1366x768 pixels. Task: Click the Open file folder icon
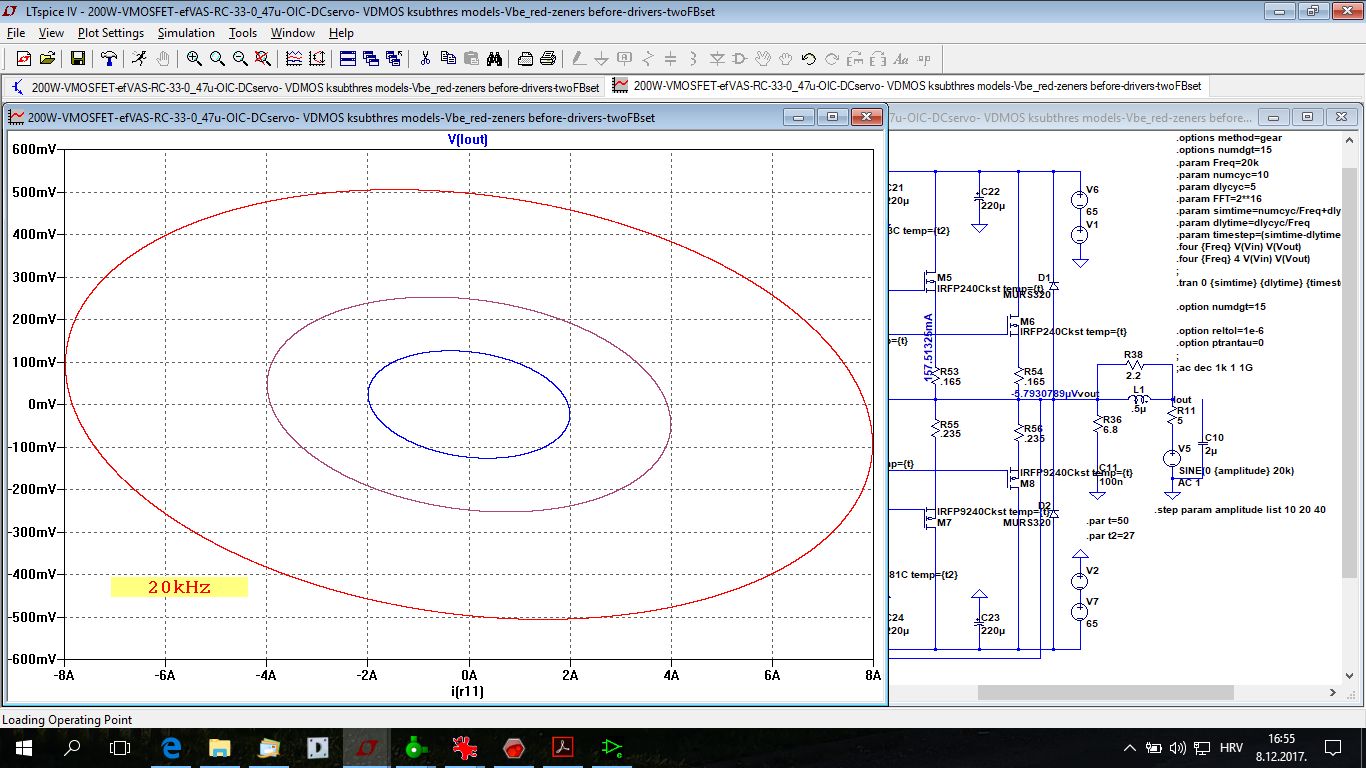[x=47, y=58]
